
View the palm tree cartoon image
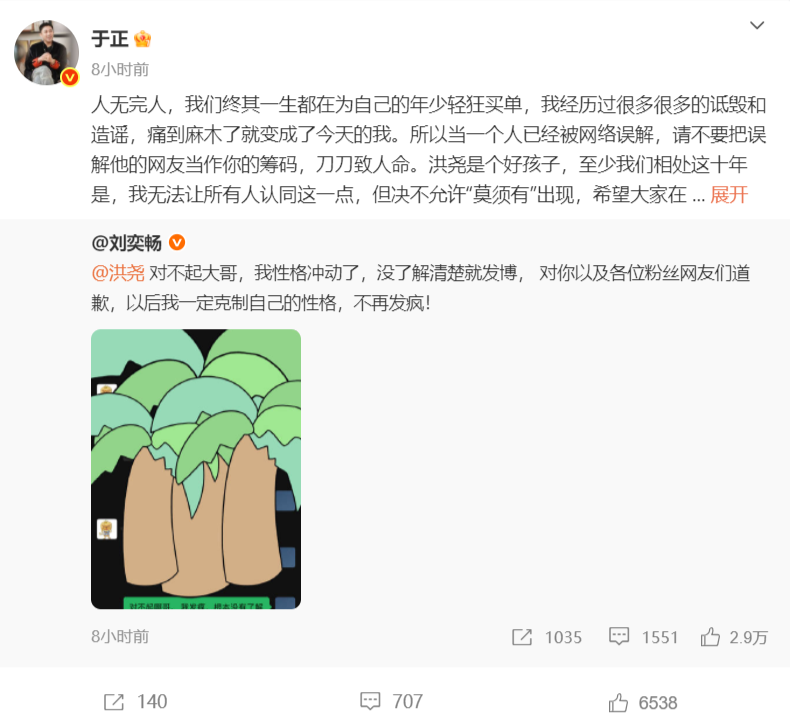(196, 469)
